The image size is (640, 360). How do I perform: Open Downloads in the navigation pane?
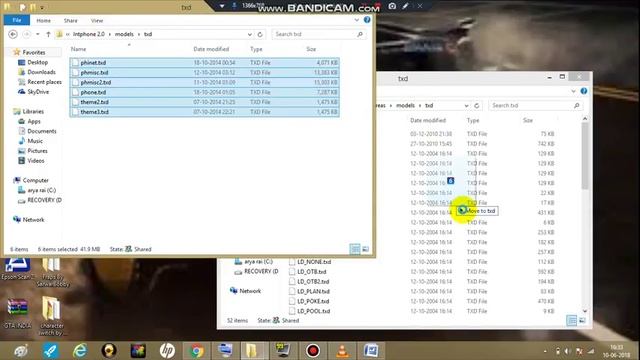point(41,72)
